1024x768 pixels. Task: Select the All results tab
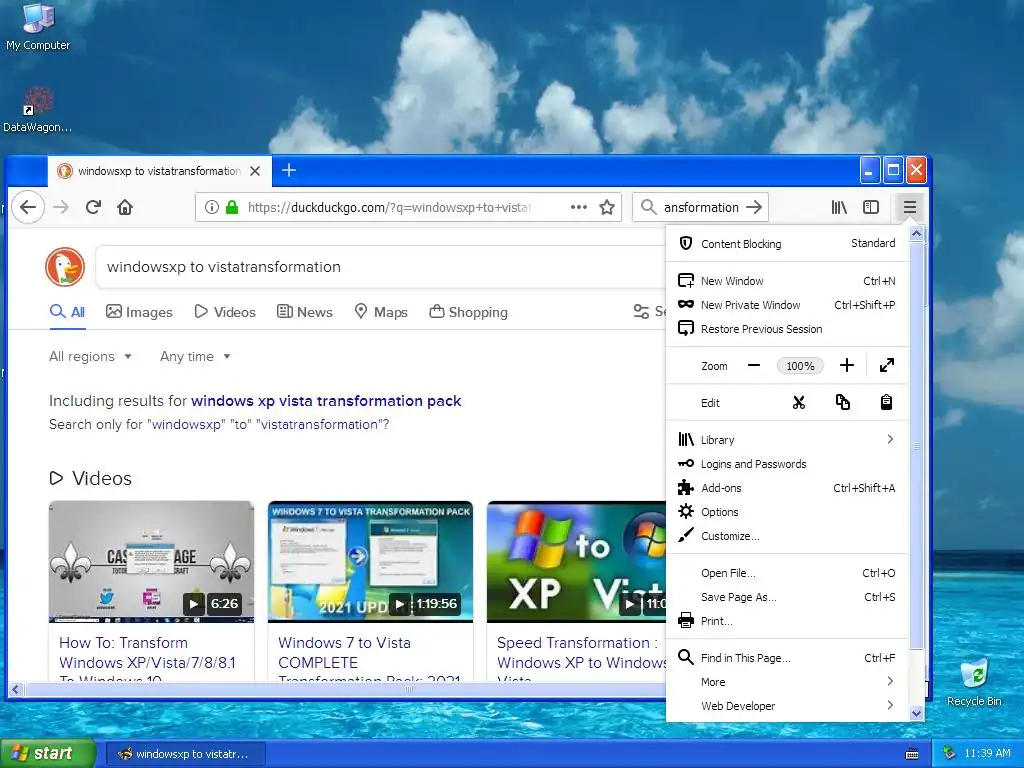(x=67, y=312)
